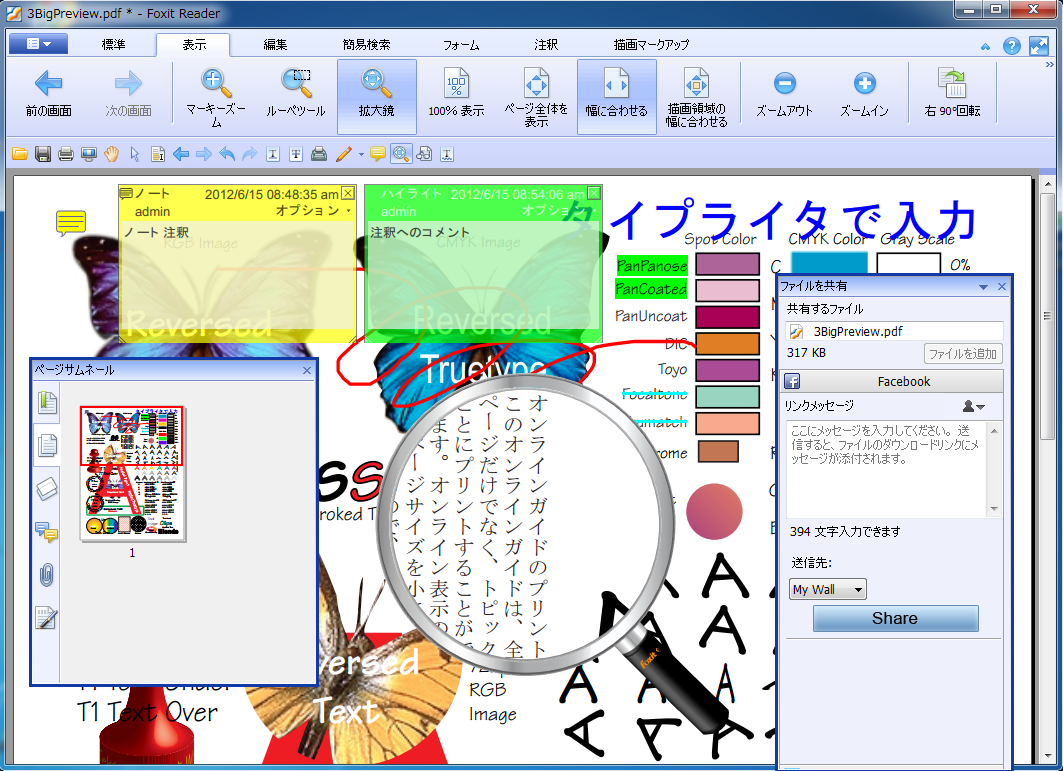
Task: Click the Facebook section header
Action: click(x=891, y=382)
